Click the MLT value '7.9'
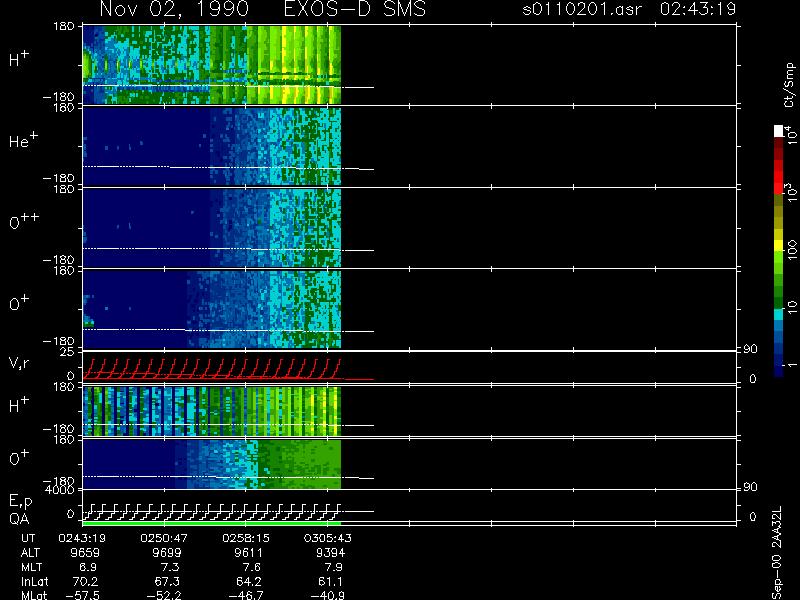The width and height of the screenshot is (800, 600). (333, 567)
